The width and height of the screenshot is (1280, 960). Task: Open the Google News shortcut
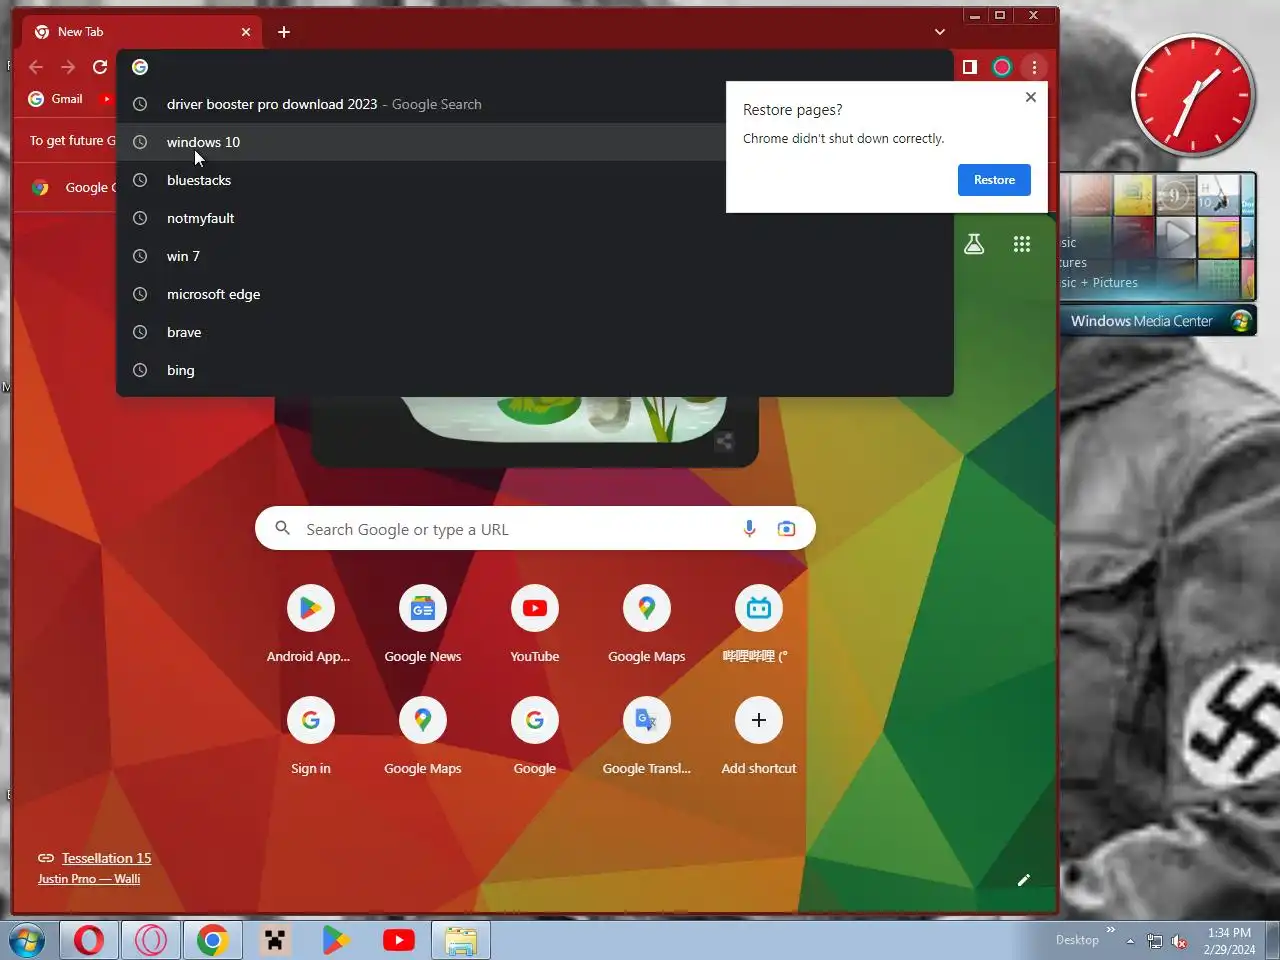point(422,625)
